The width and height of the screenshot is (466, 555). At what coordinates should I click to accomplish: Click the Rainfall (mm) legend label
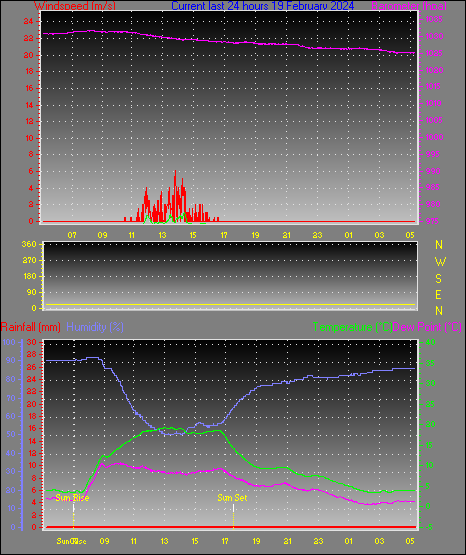tap(30, 327)
